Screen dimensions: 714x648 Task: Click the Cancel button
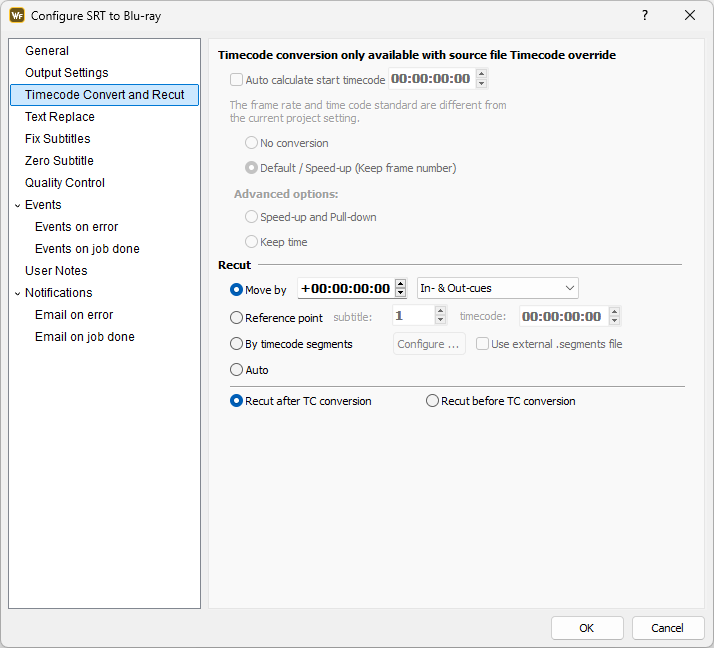(668, 628)
